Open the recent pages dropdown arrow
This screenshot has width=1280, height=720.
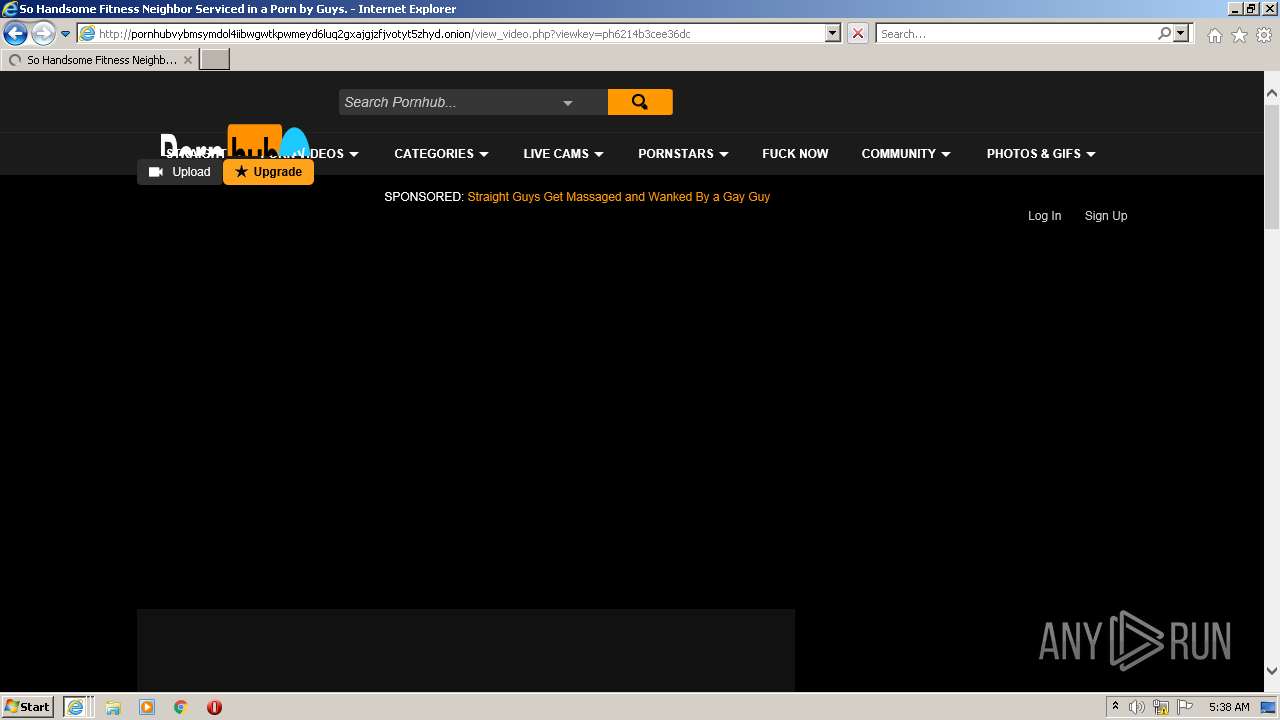pos(65,34)
